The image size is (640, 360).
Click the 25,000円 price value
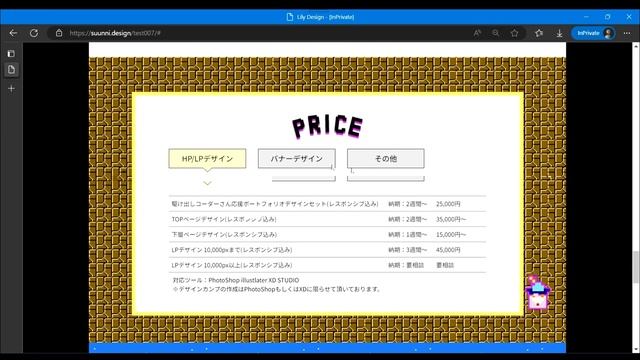pos(448,204)
